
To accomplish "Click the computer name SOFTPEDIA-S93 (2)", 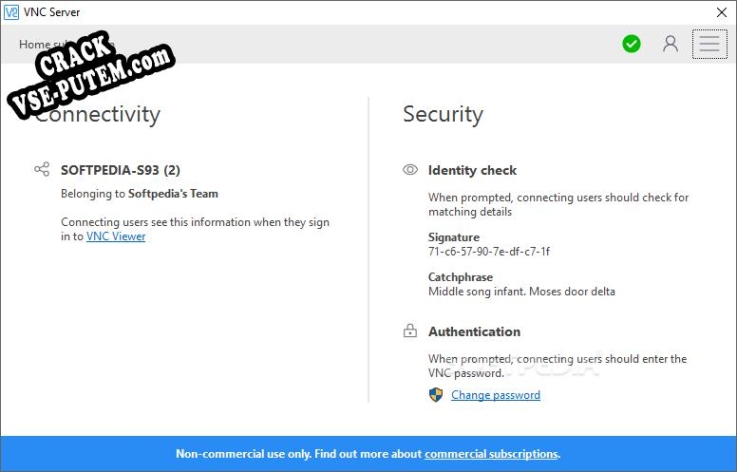I will click(x=121, y=170).
